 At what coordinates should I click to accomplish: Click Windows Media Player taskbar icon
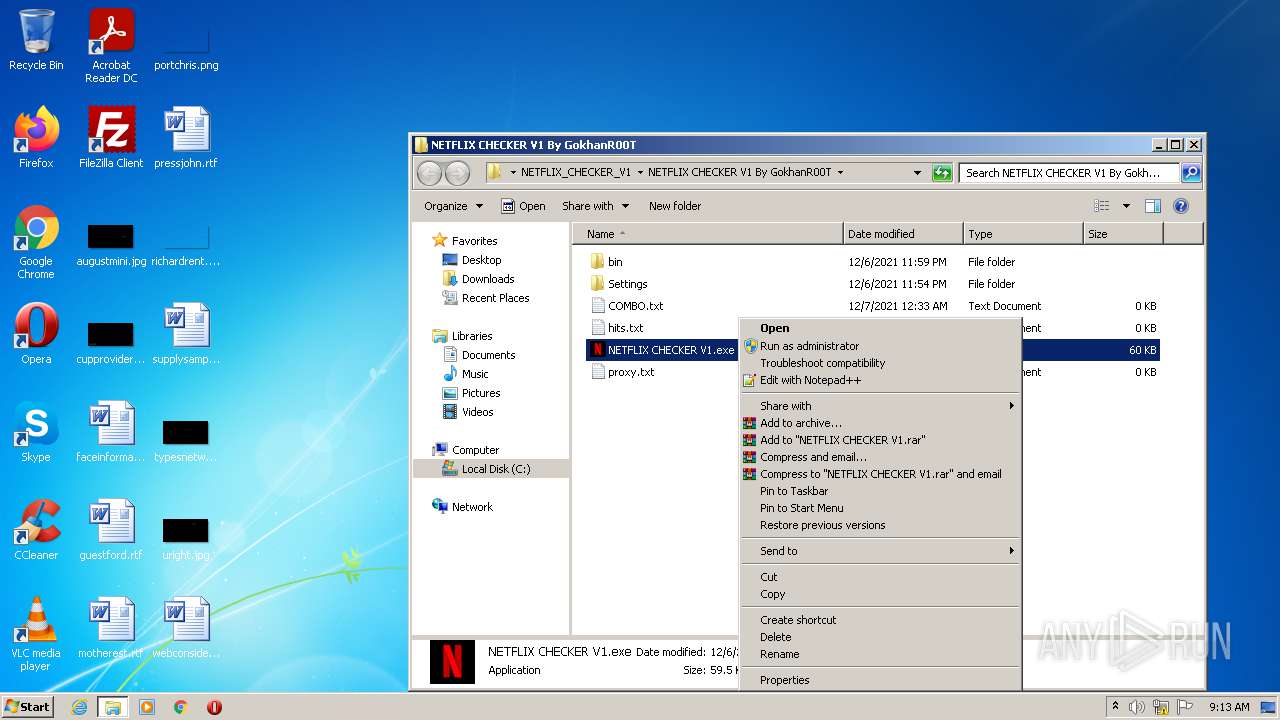pyautogui.click(x=147, y=707)
